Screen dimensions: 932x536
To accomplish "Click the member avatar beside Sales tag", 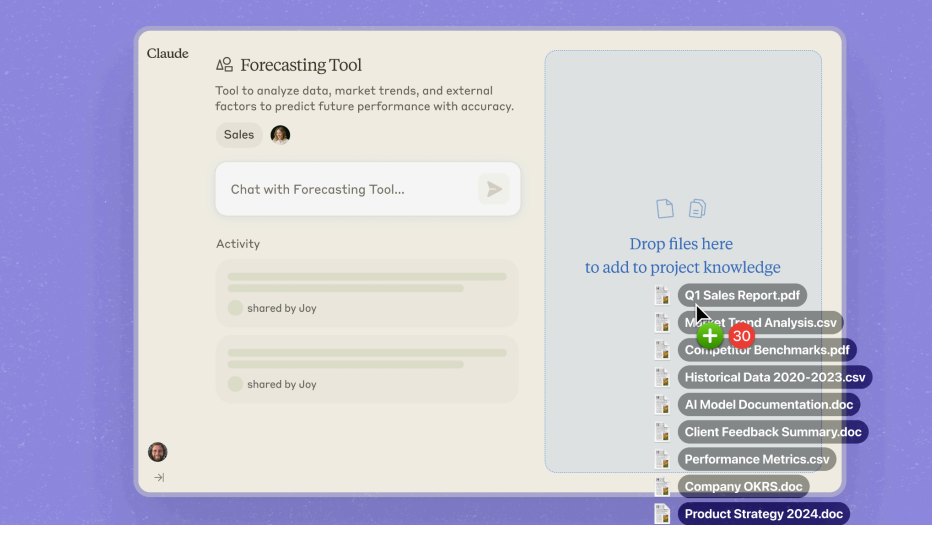I will click(280, 135).
